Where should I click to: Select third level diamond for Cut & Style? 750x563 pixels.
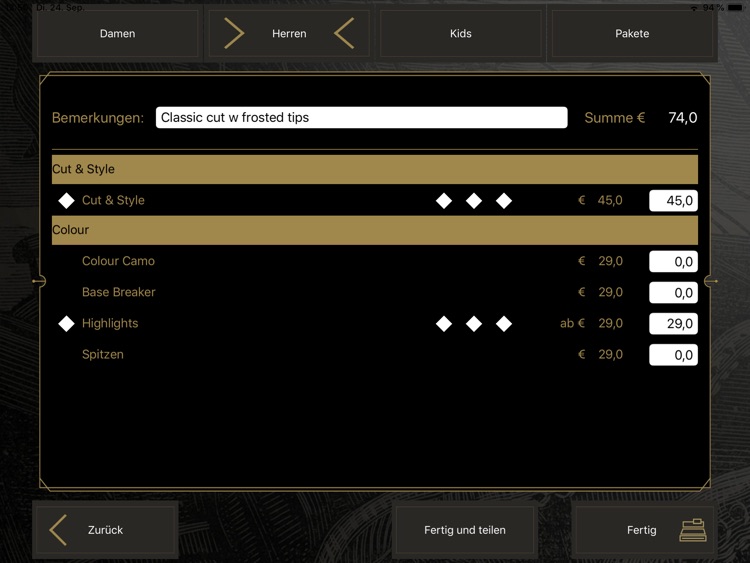point(504,201)
